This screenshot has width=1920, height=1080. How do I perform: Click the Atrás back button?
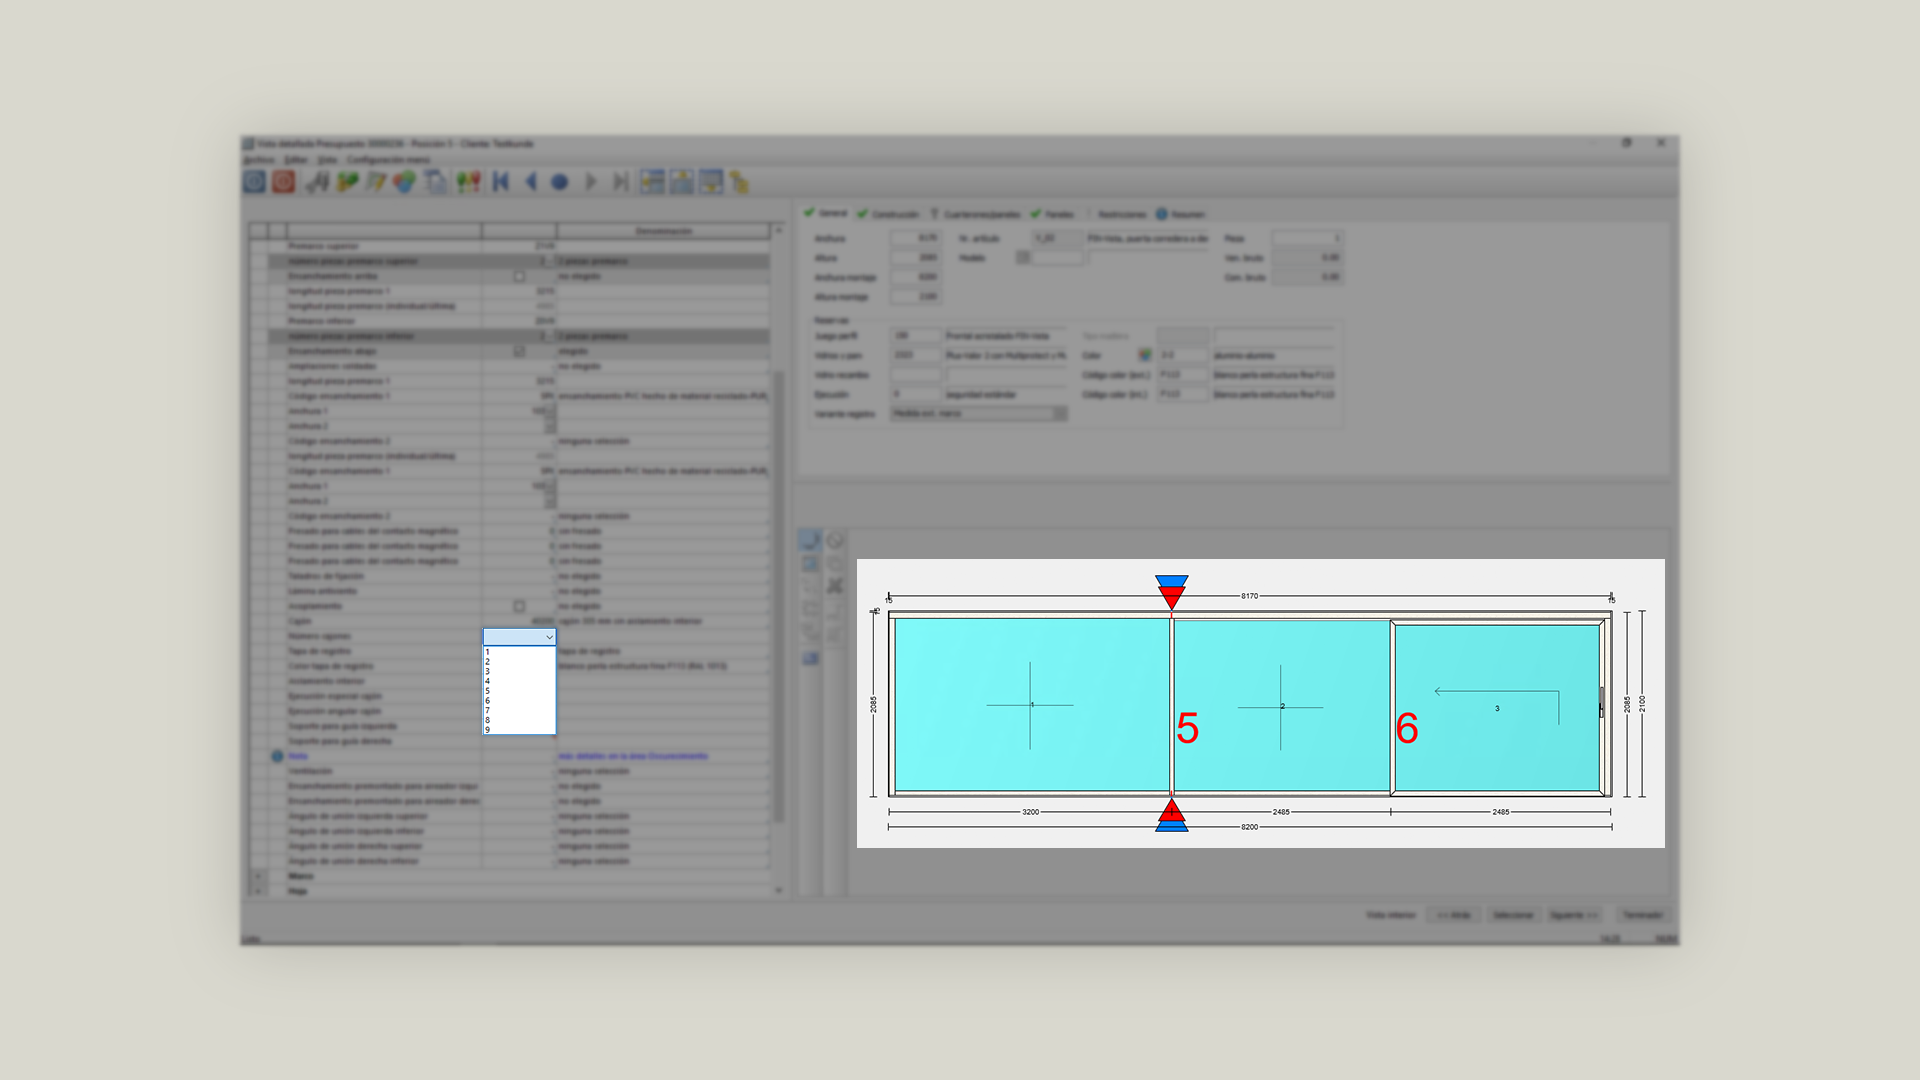coord(1454,915)
